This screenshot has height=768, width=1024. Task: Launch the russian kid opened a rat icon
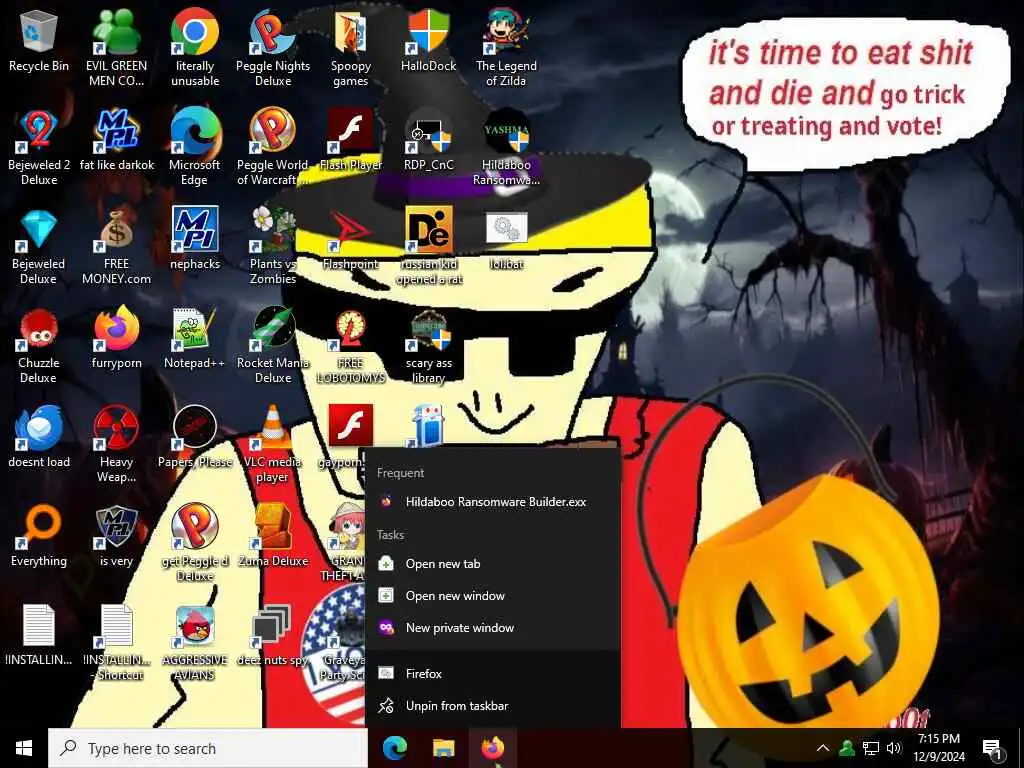pyautogui.click(x=430, y=246)
